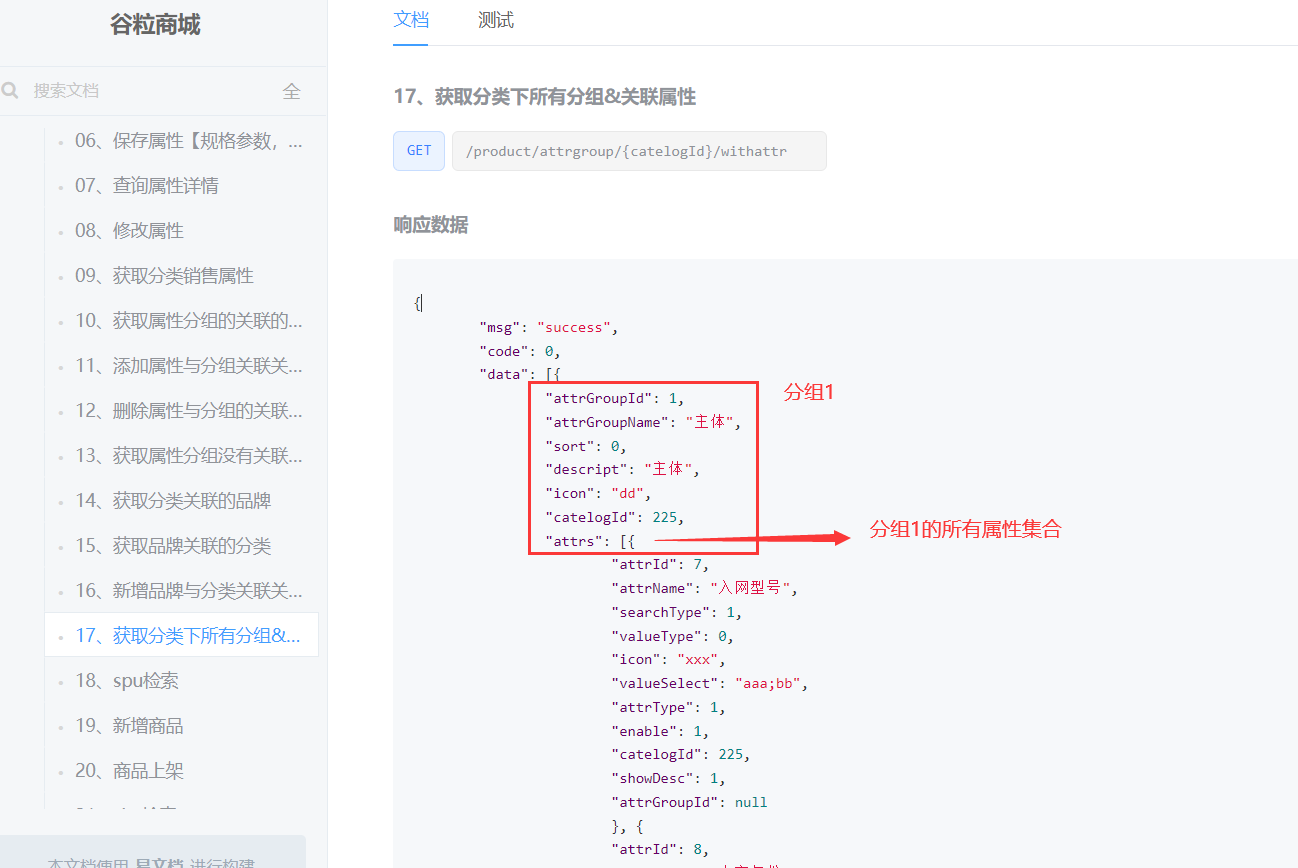Switch to the 文档 tab

pos(411,20)
